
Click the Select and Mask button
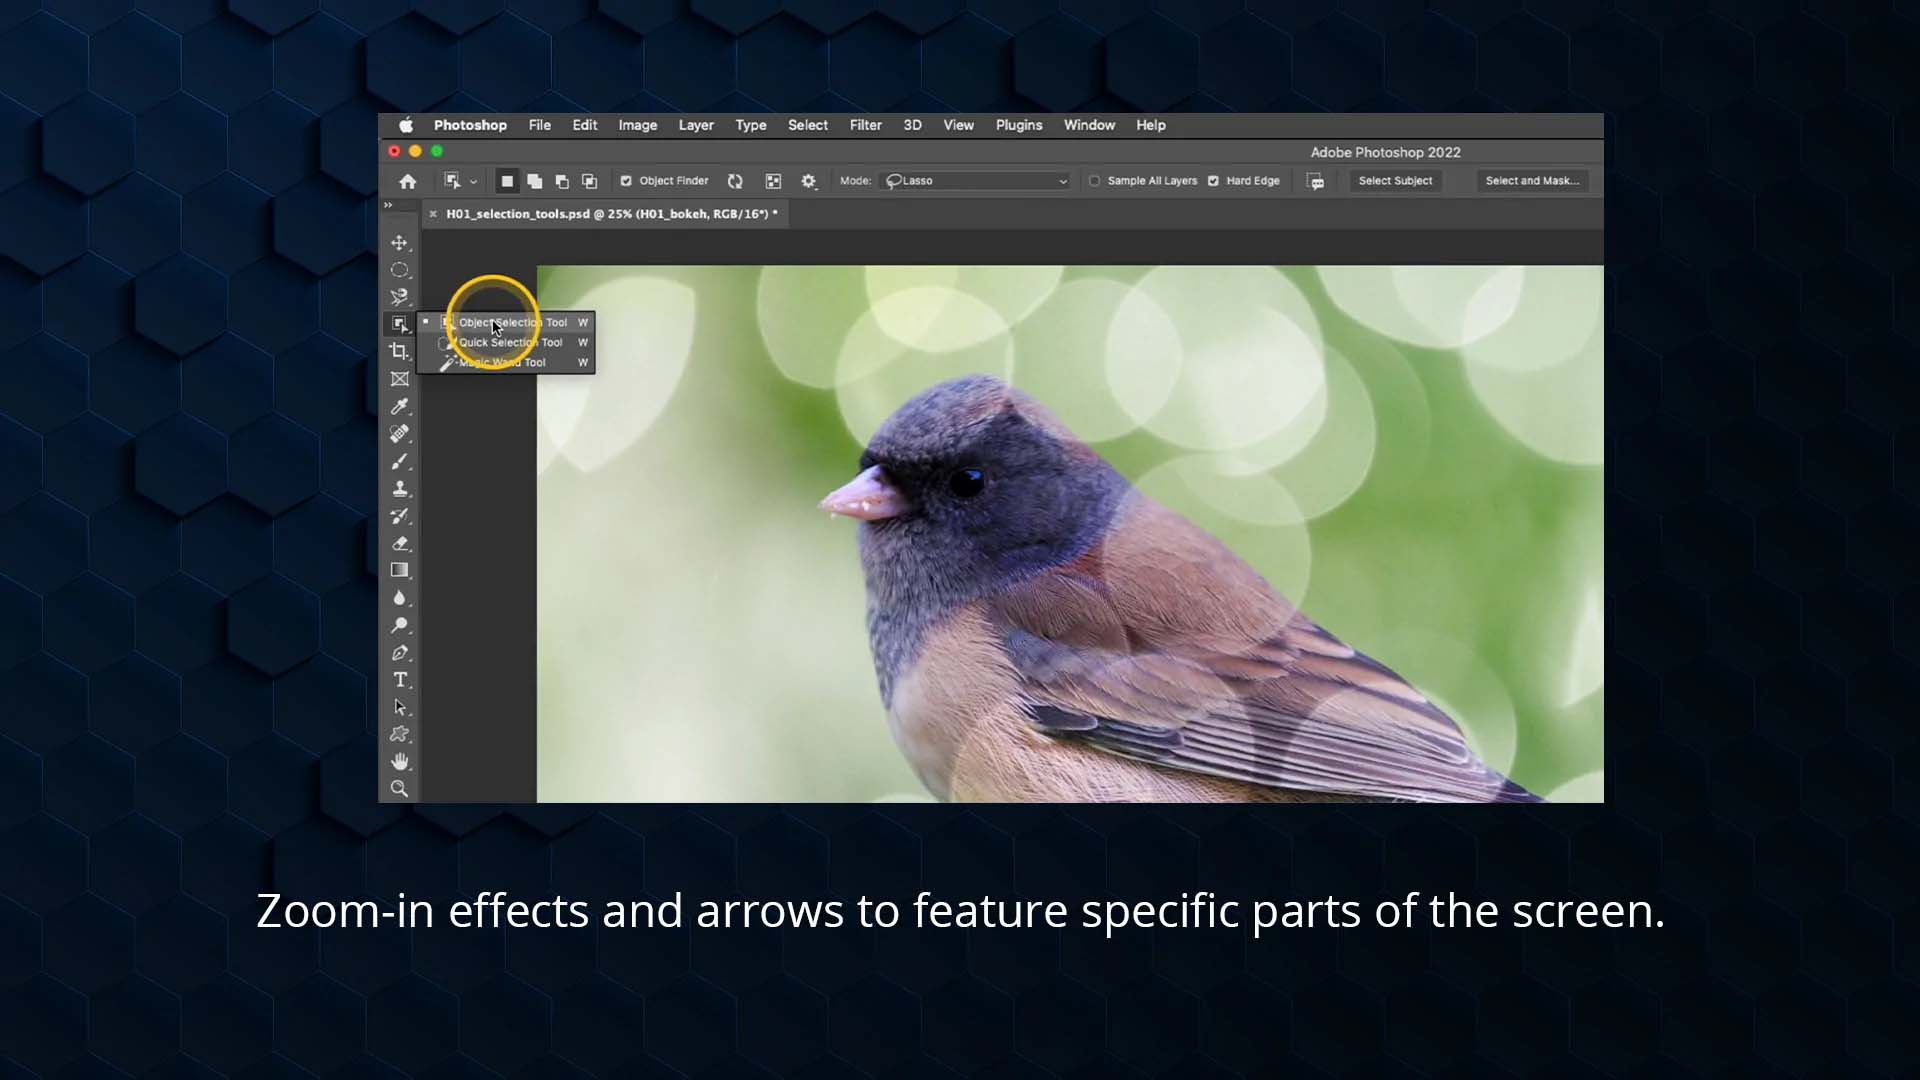tap(1532, 181)
